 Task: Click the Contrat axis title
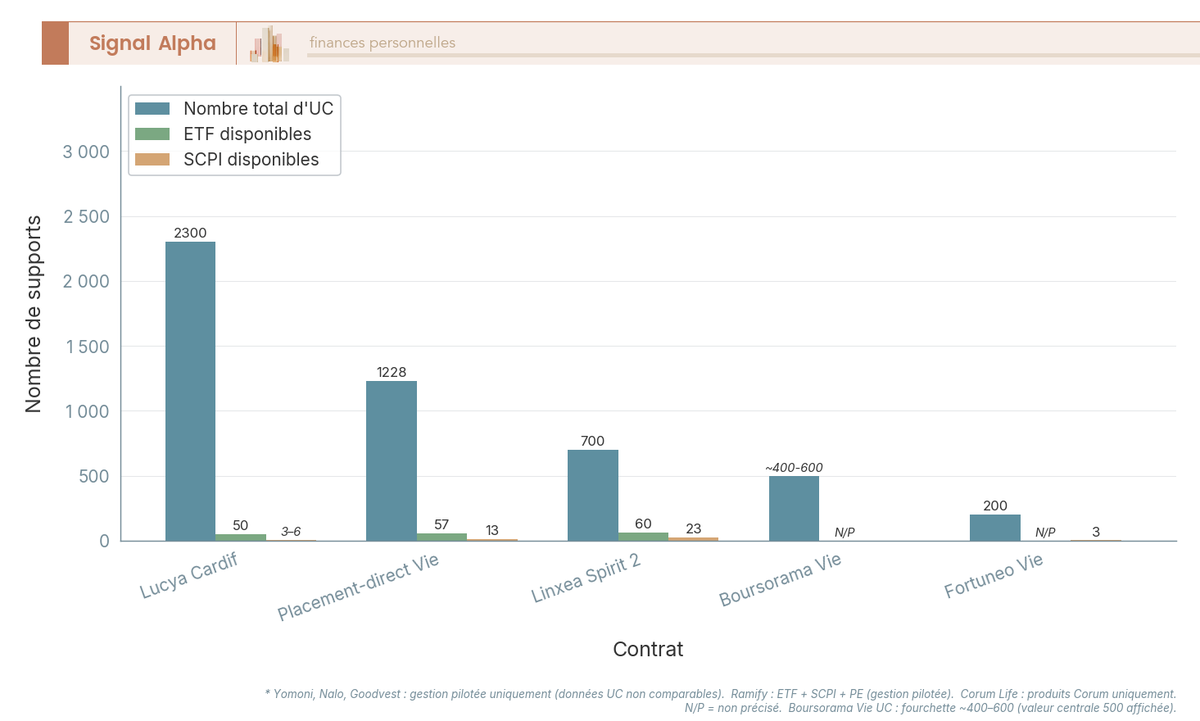pyautogui.click(x=648, y=649)
